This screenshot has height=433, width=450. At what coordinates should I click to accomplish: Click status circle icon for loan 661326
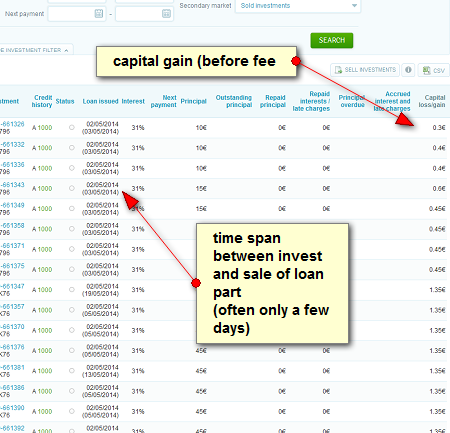tap(72, 127)
